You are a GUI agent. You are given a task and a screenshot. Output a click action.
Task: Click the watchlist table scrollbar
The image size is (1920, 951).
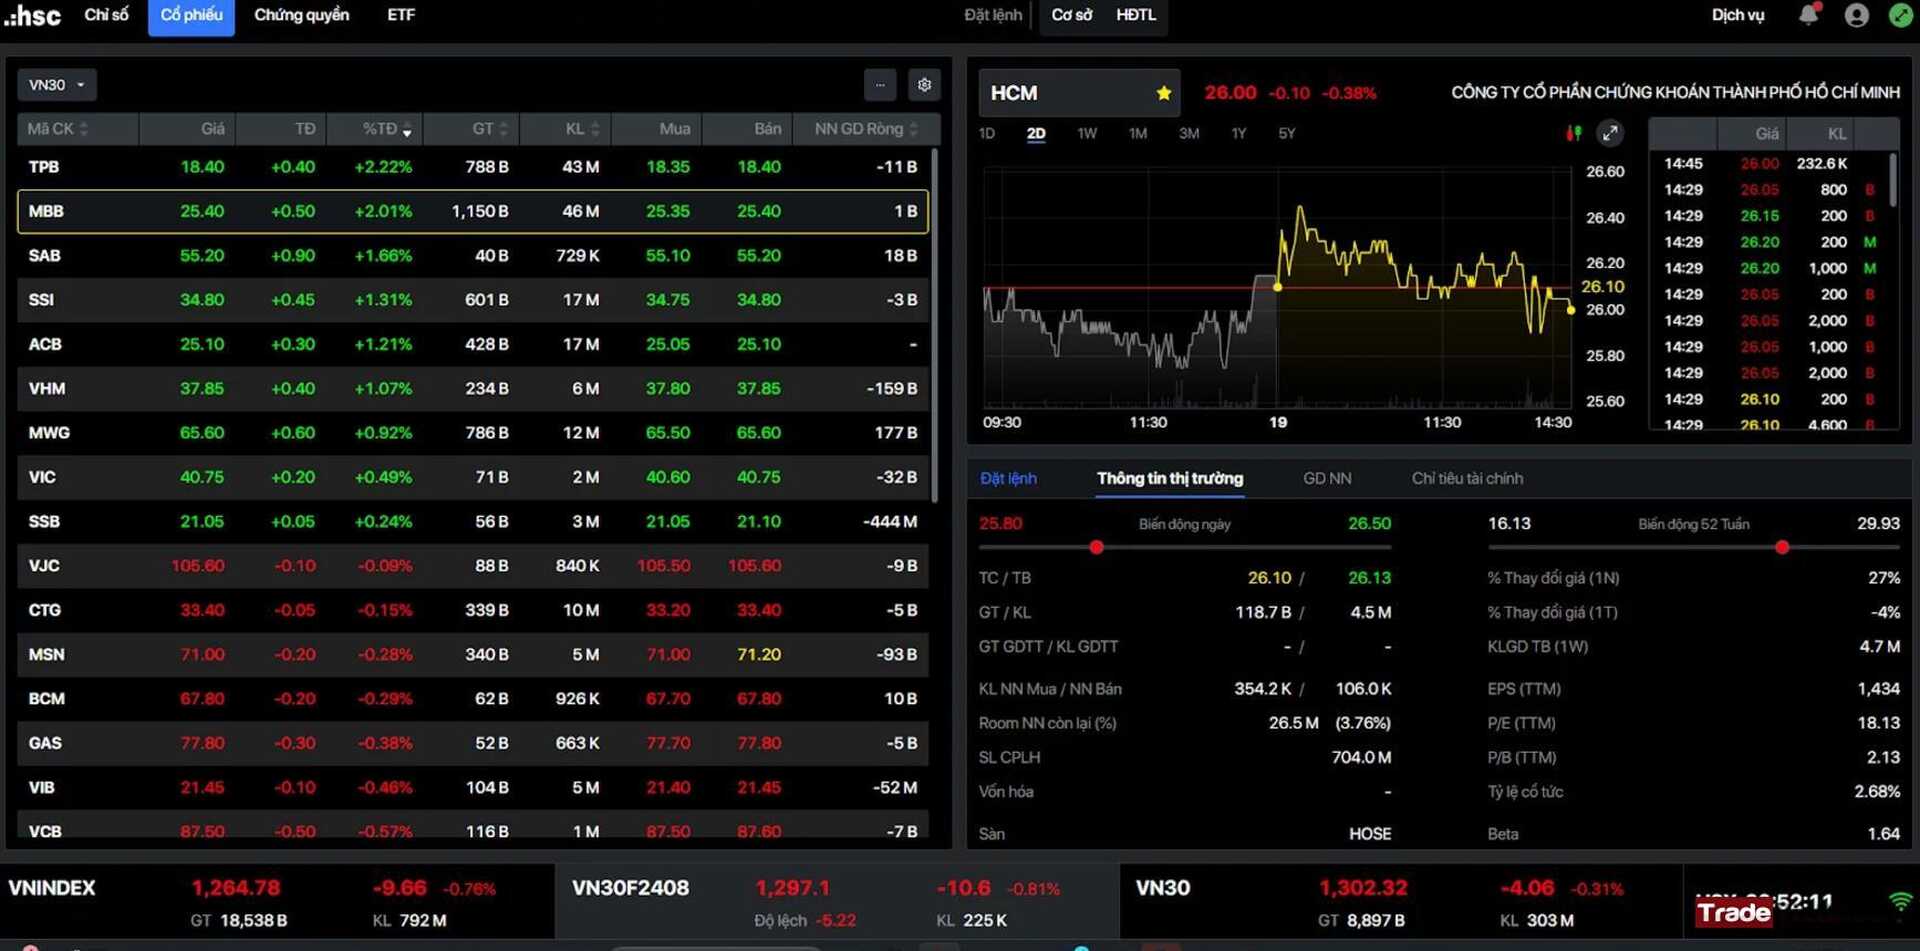pos(935,325)
